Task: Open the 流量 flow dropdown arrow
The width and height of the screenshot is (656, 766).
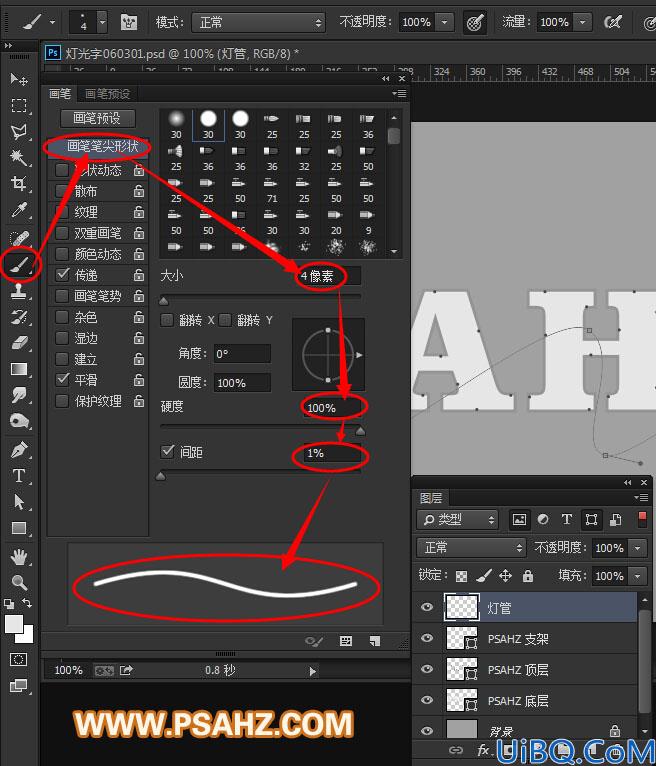Action: [582, 22]
